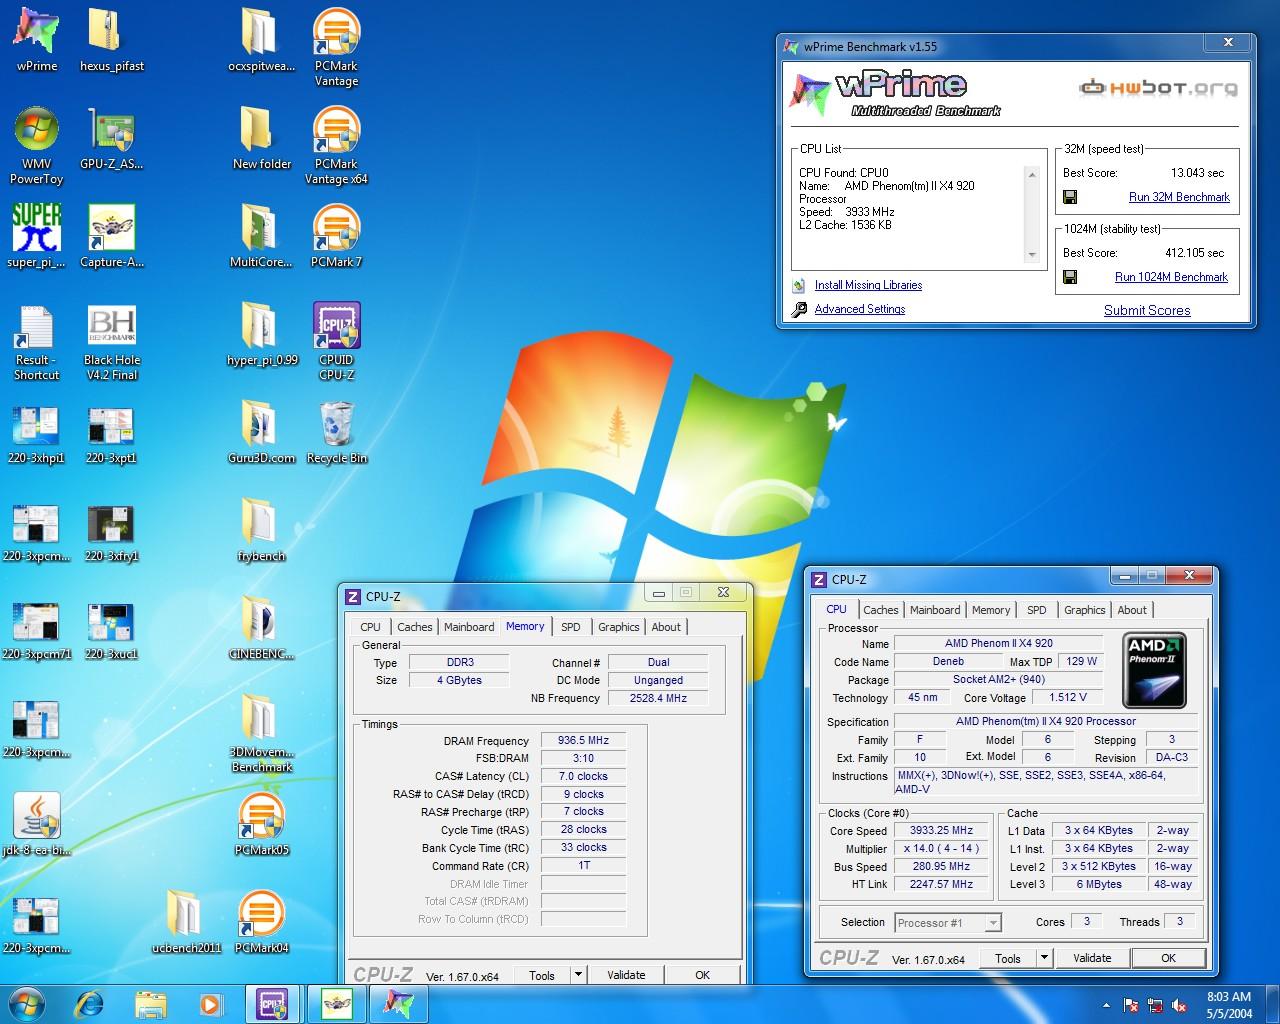Open the super_pi desktop icon
The height and width of the screenshot is (1024, 1280).
37,236
